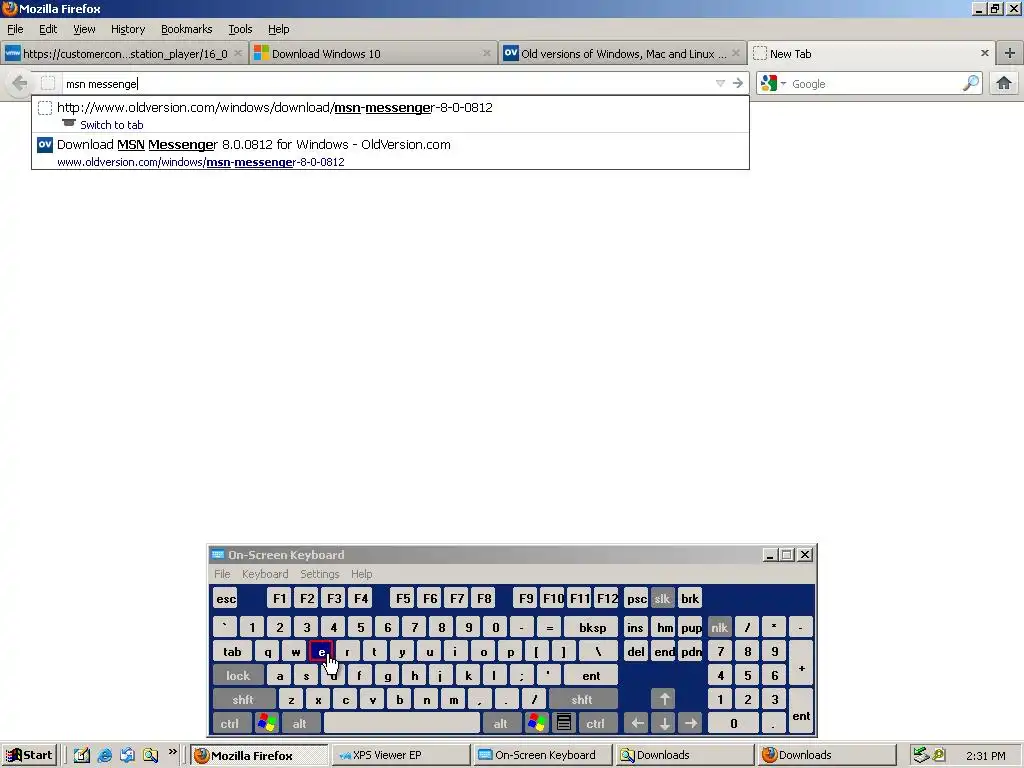
Task: Switch to XPS Viewer EP taskbar button
Action: tap(400, 755)
